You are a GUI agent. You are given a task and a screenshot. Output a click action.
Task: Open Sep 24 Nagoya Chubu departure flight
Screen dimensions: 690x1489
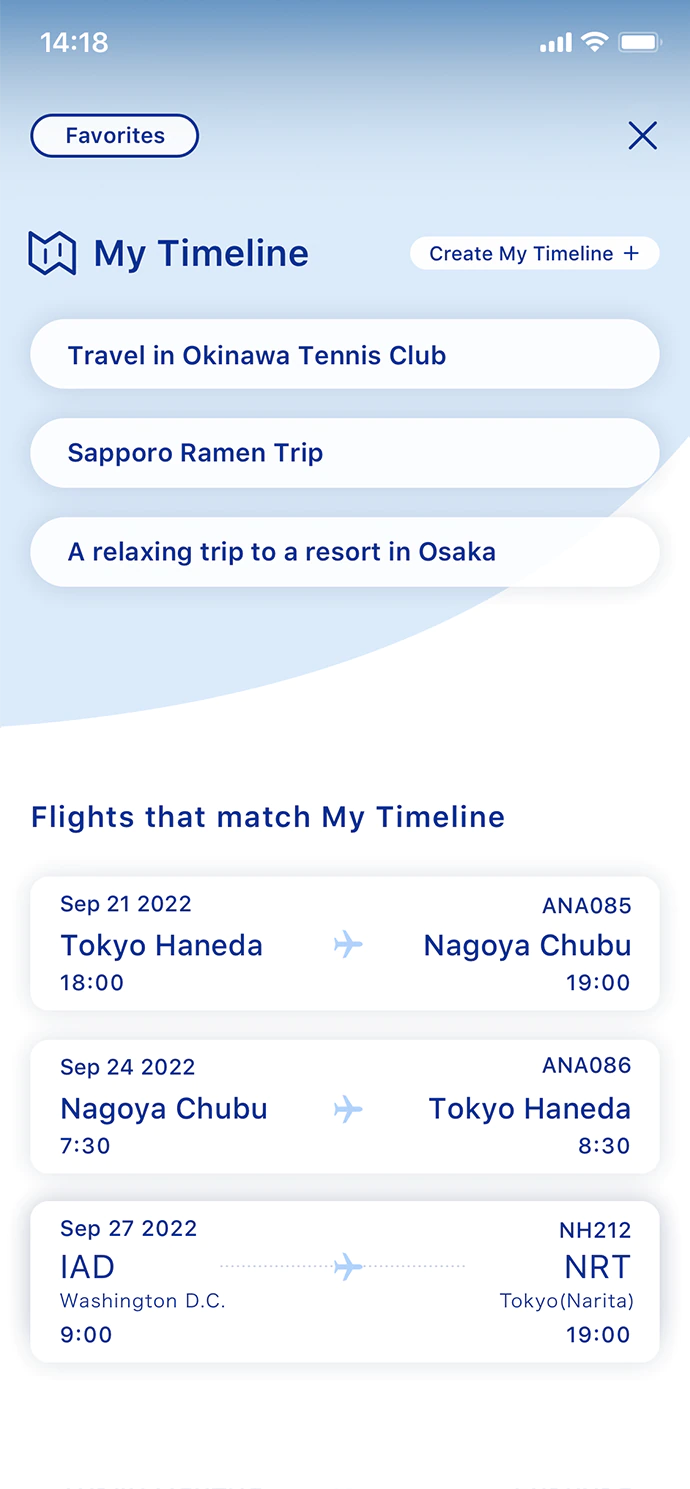pos(164,1108)
